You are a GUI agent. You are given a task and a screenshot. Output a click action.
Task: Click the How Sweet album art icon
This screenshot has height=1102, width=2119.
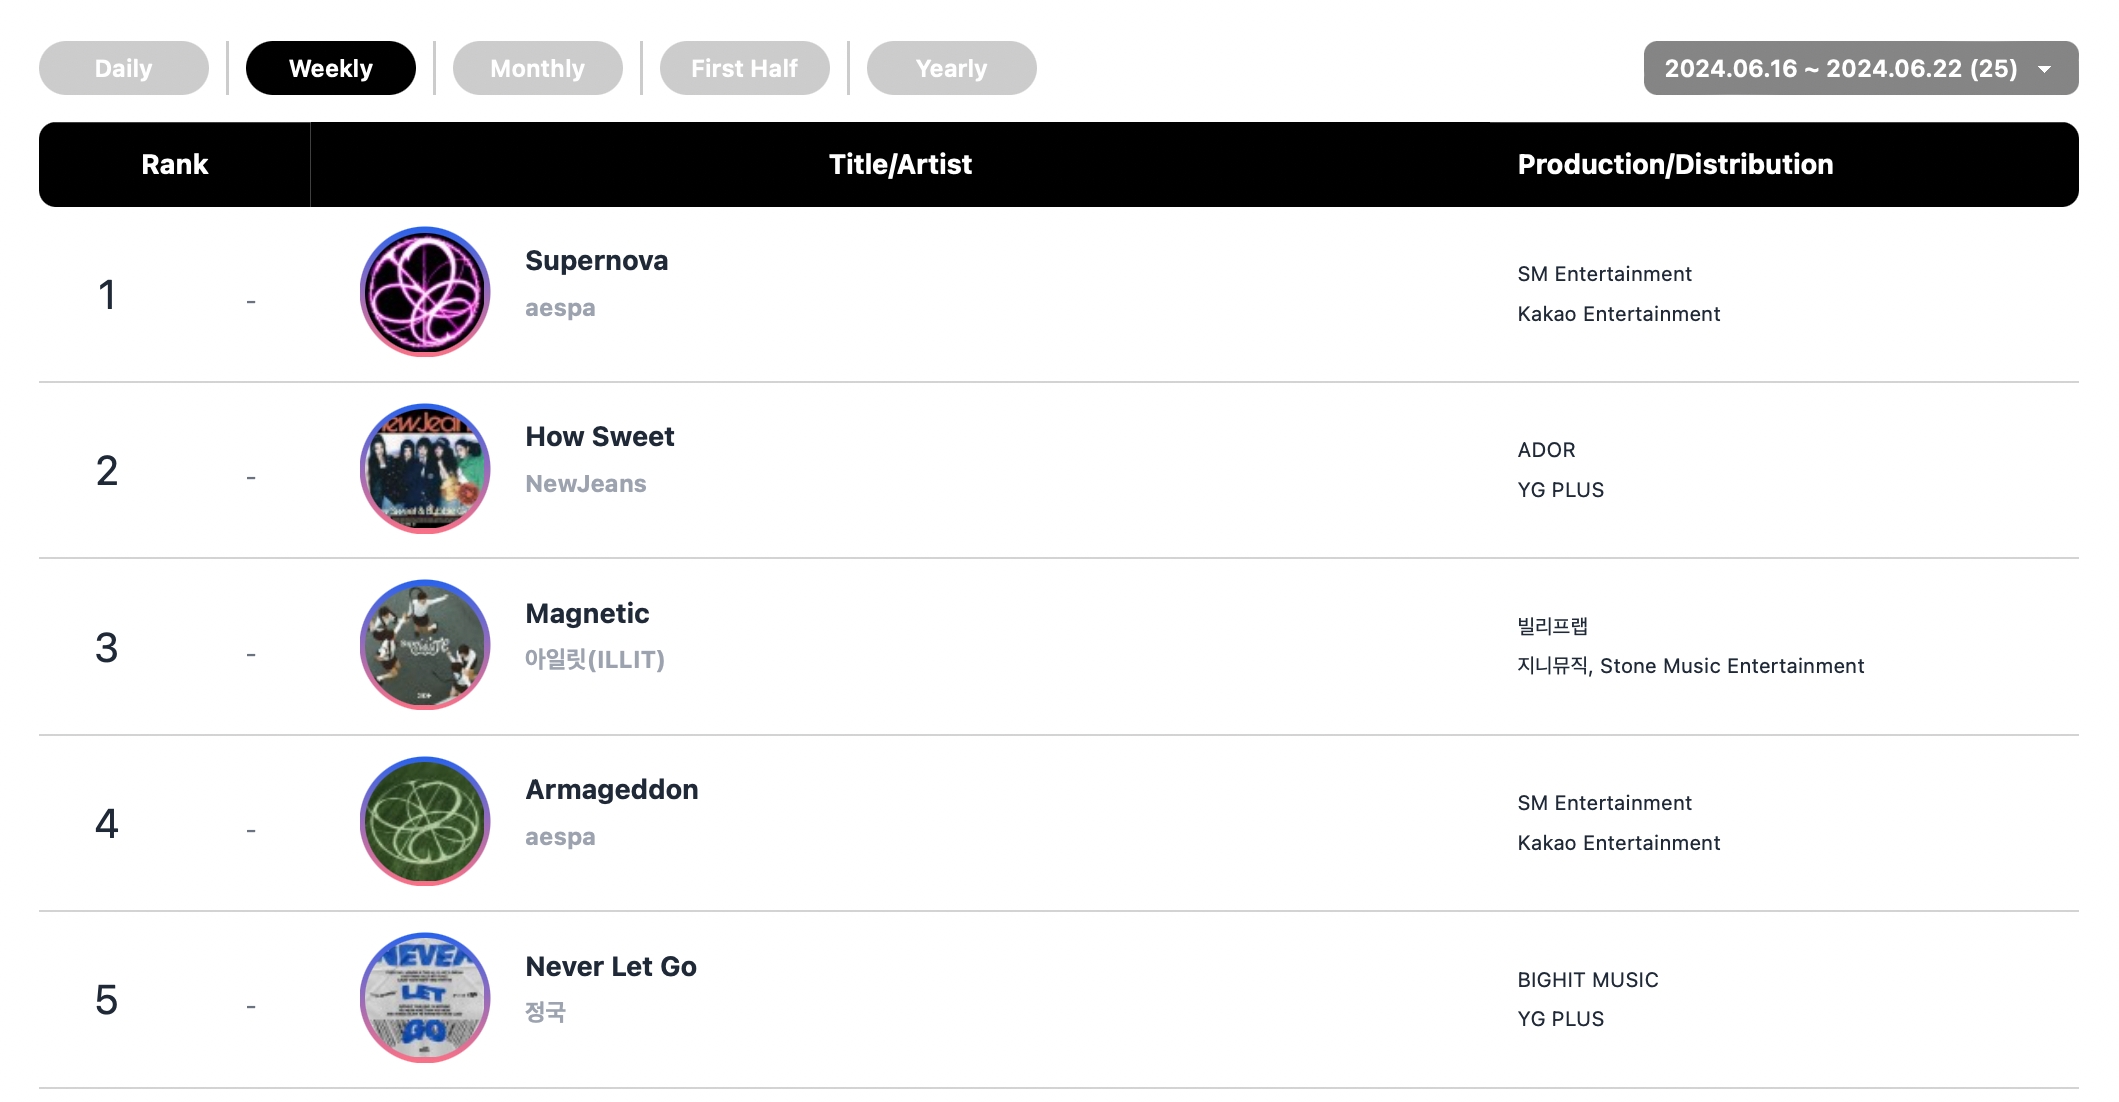[x=425, y=468]
